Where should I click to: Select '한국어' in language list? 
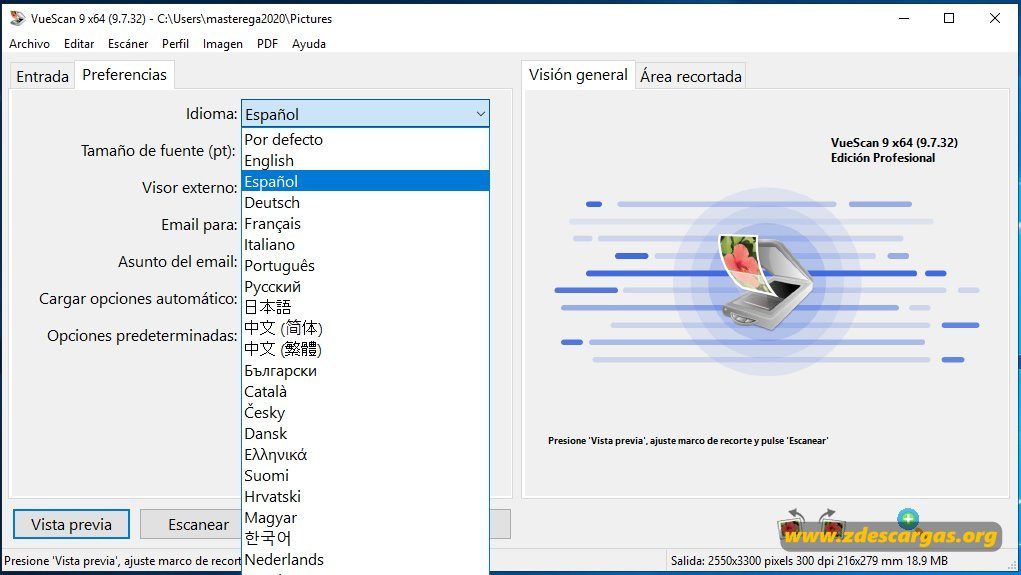tap(365, 539)
